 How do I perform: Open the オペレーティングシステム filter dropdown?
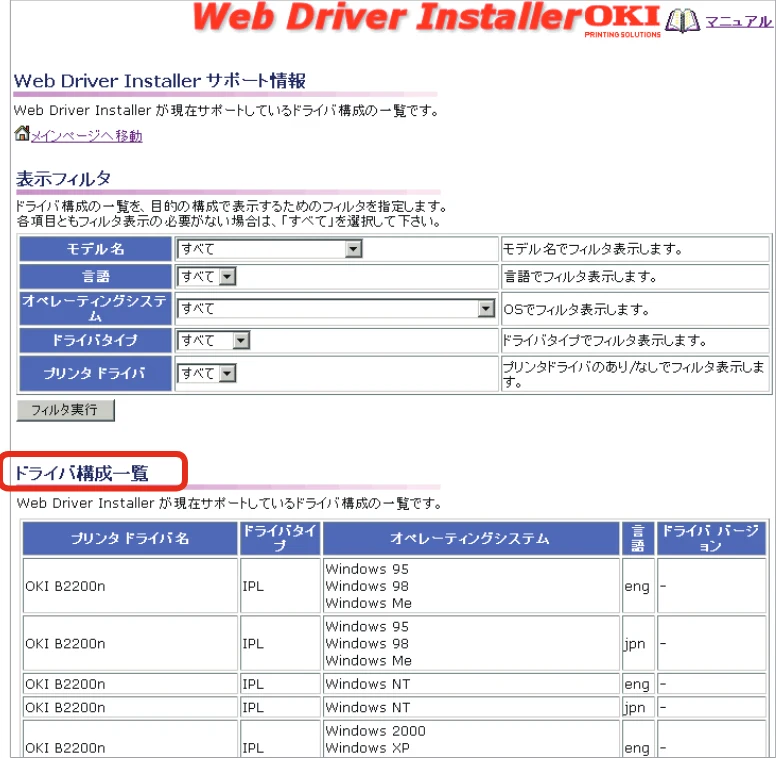pyautogui.click(x=336, y=309)
